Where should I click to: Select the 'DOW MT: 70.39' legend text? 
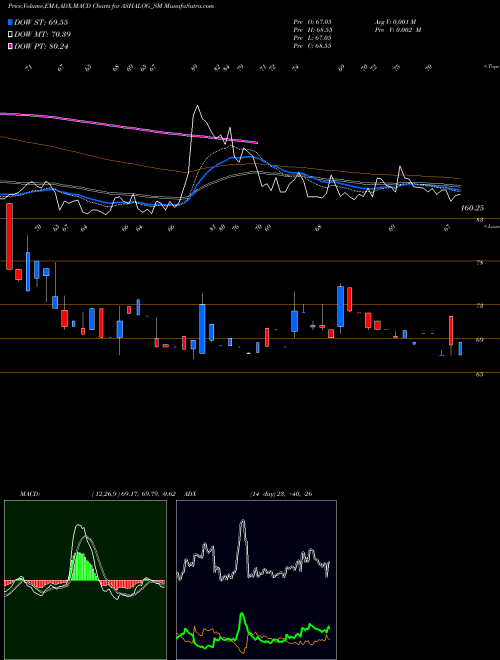click(x=43, y=35)
